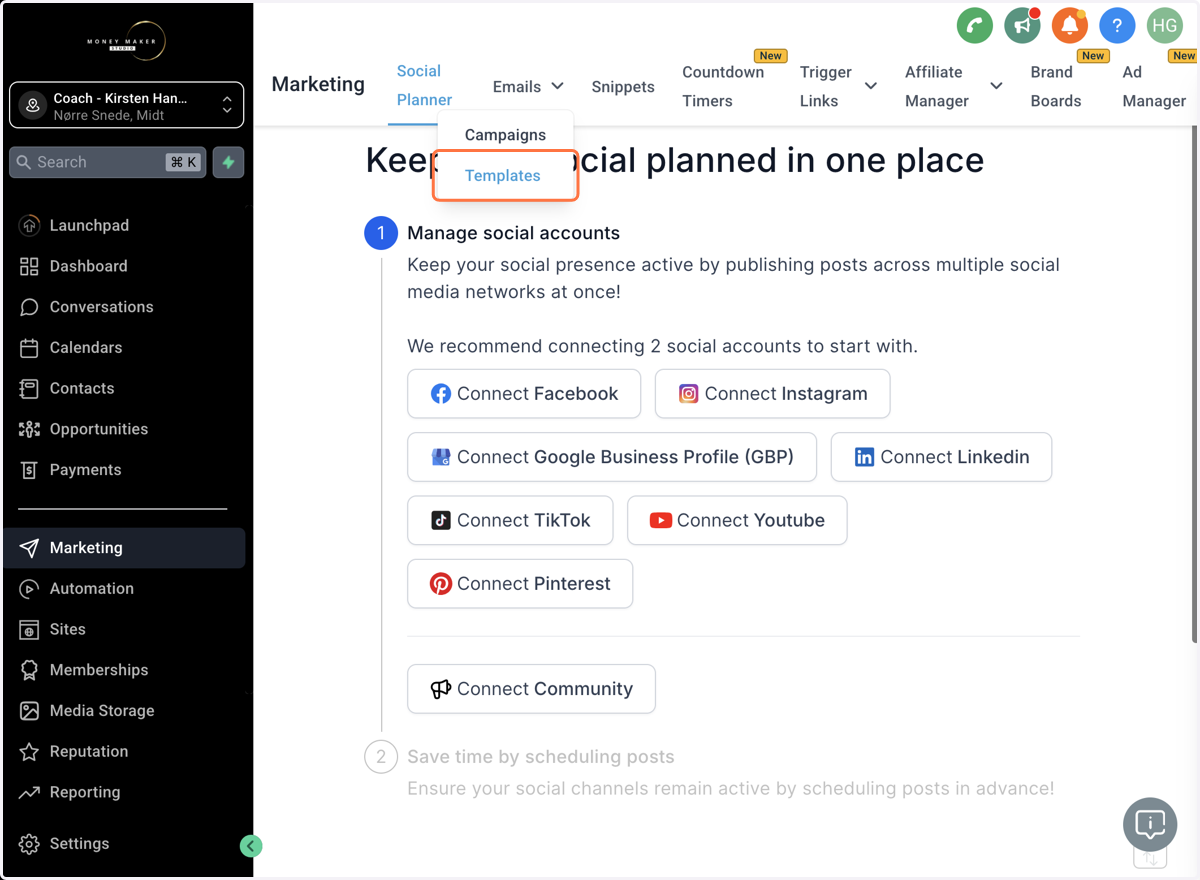Click the Connect Instagram button
1200x880 pixels.
[772, 394]
